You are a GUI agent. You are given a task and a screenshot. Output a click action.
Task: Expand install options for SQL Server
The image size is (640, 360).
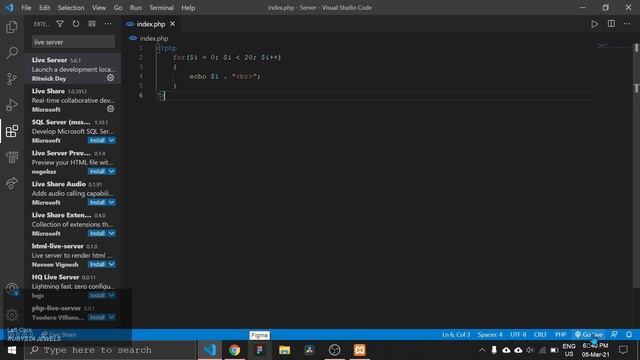(x=112, y=140)
